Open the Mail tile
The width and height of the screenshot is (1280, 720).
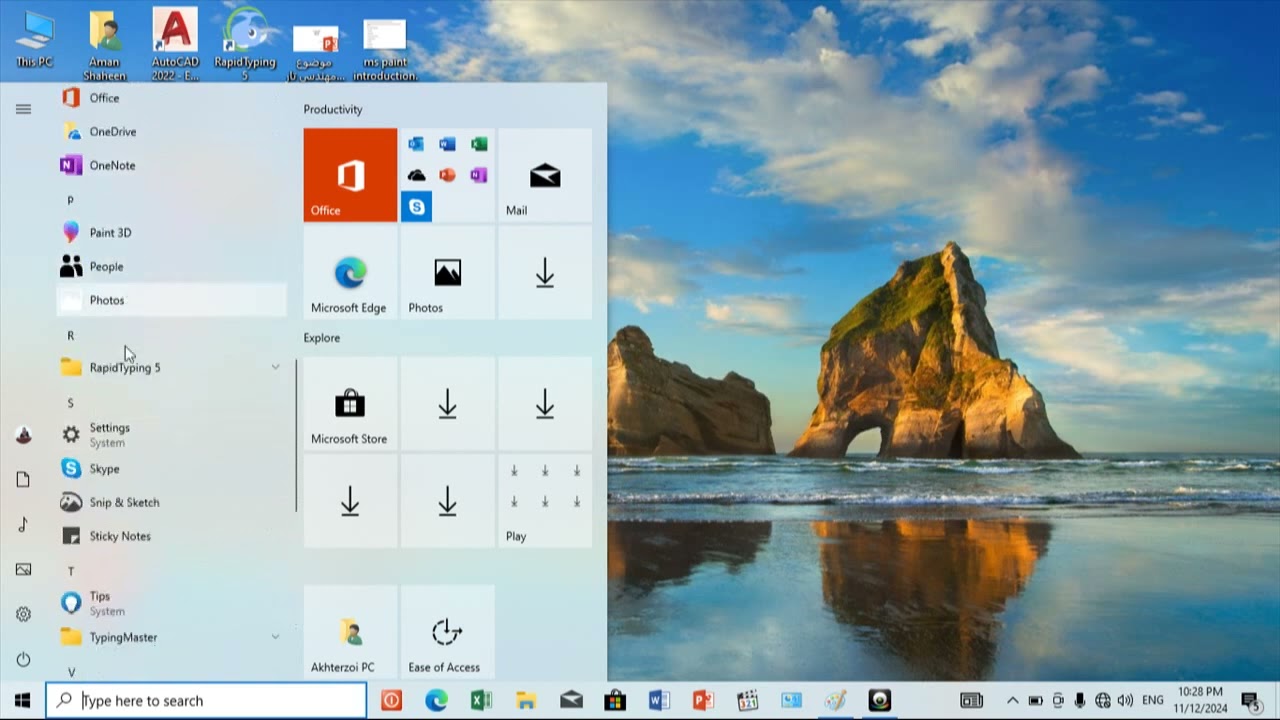coord(545,175)
